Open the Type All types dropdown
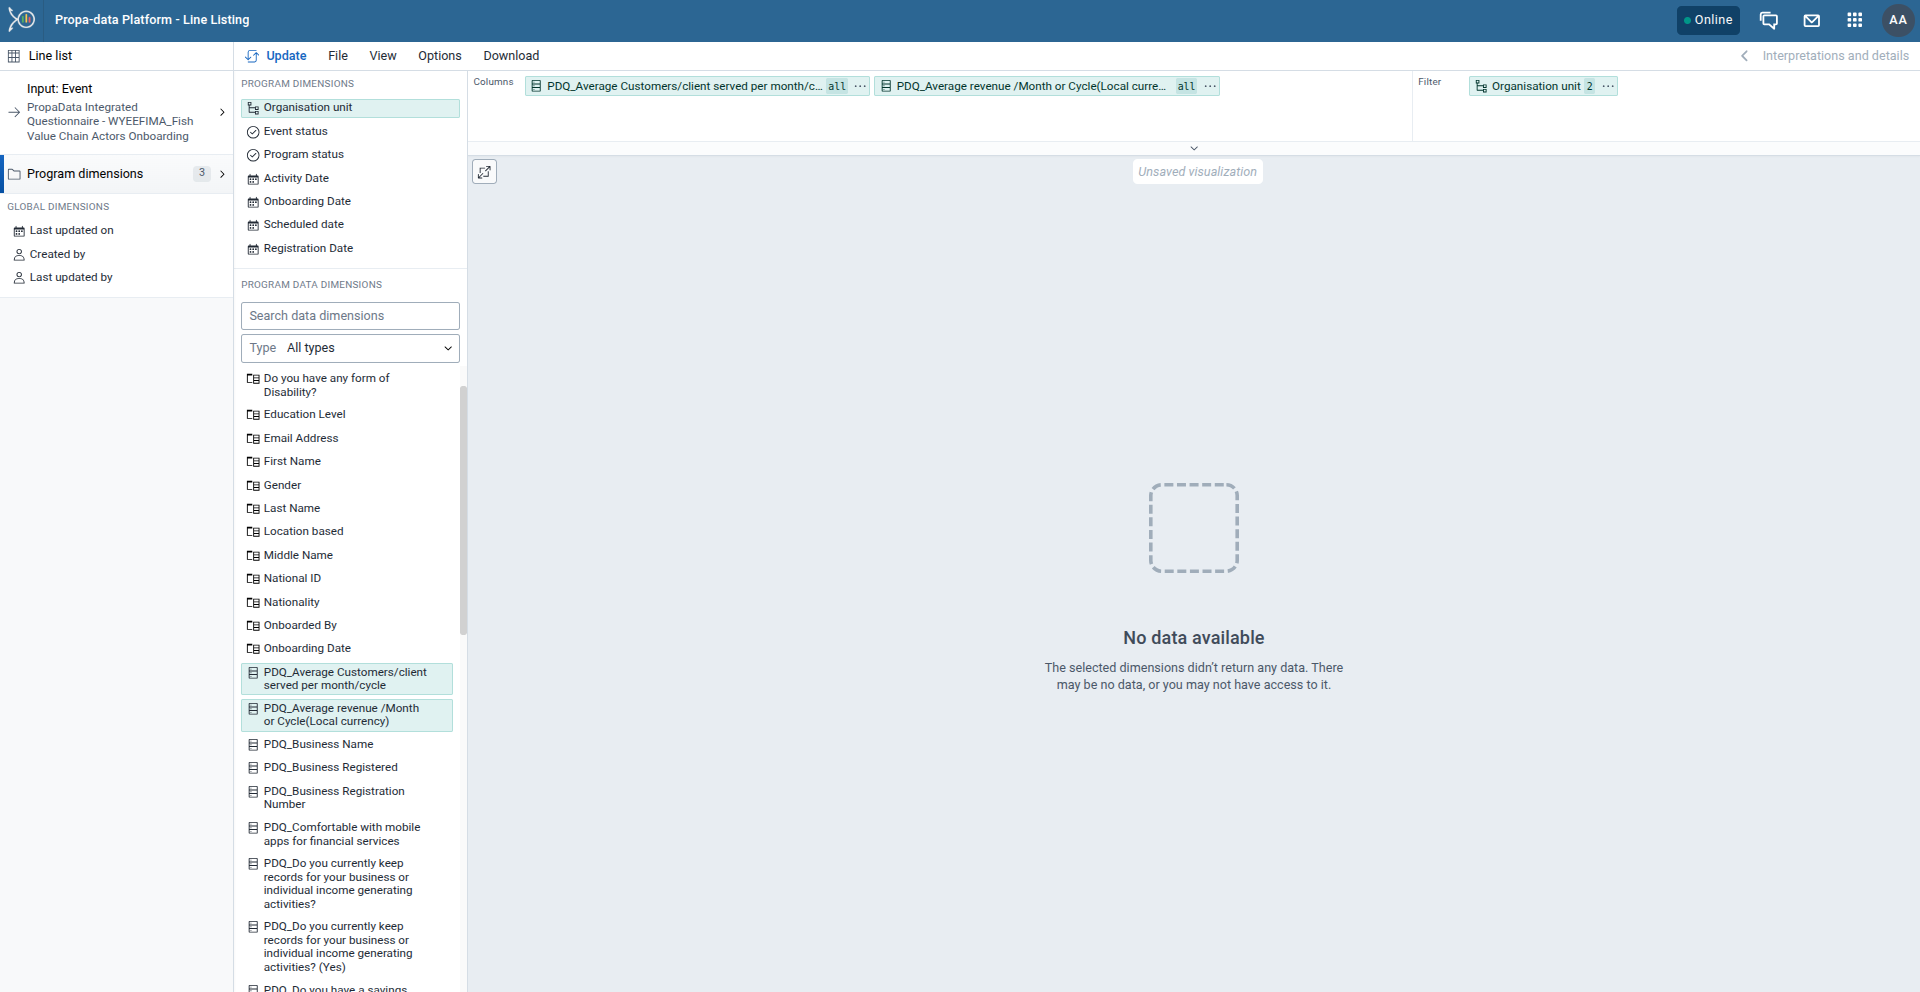The image size is (1920, 992). tap(350, 348)
